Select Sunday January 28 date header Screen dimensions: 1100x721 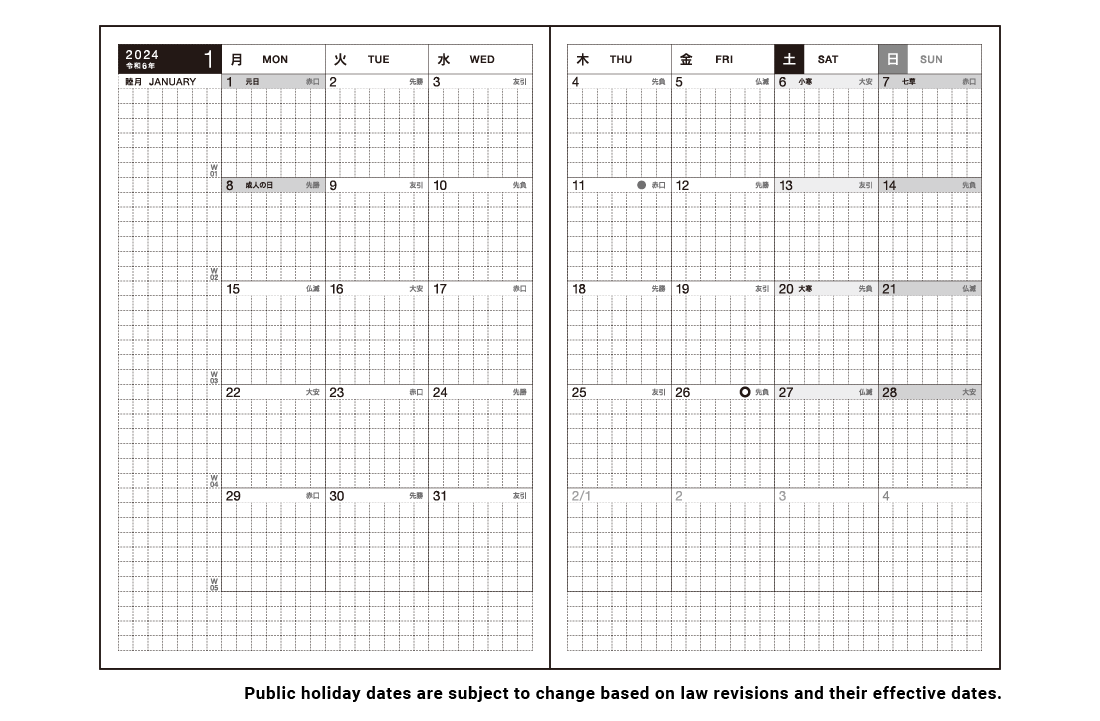click(929, 392)
